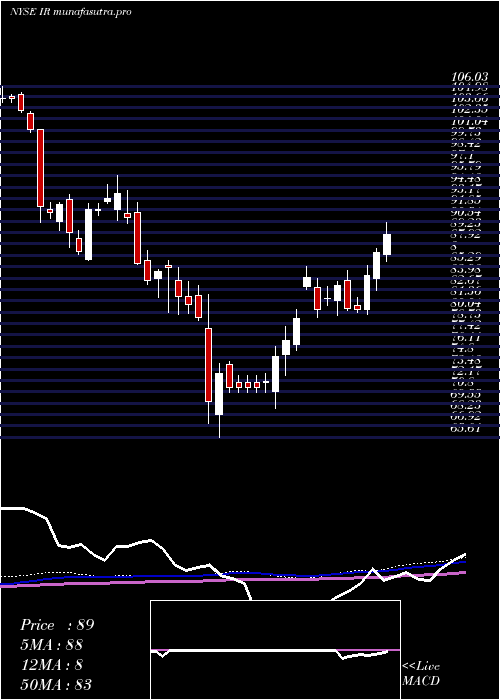The width and height of the screenshot is (500, 700).
Task: Select the 101.04 price axis label
Action: tap(470, 121)
